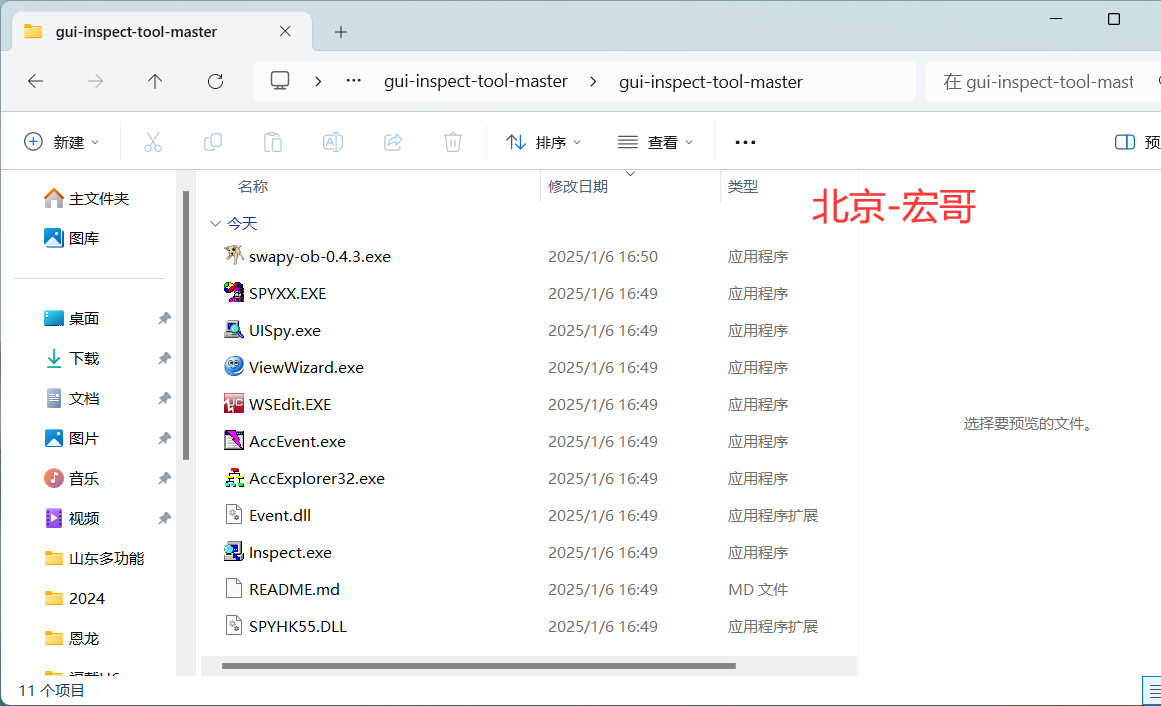The width and height of the screenshot is (1161, 706).
Task: Click the SPYHK55.DLL file icon
Action: click(234, 625)
